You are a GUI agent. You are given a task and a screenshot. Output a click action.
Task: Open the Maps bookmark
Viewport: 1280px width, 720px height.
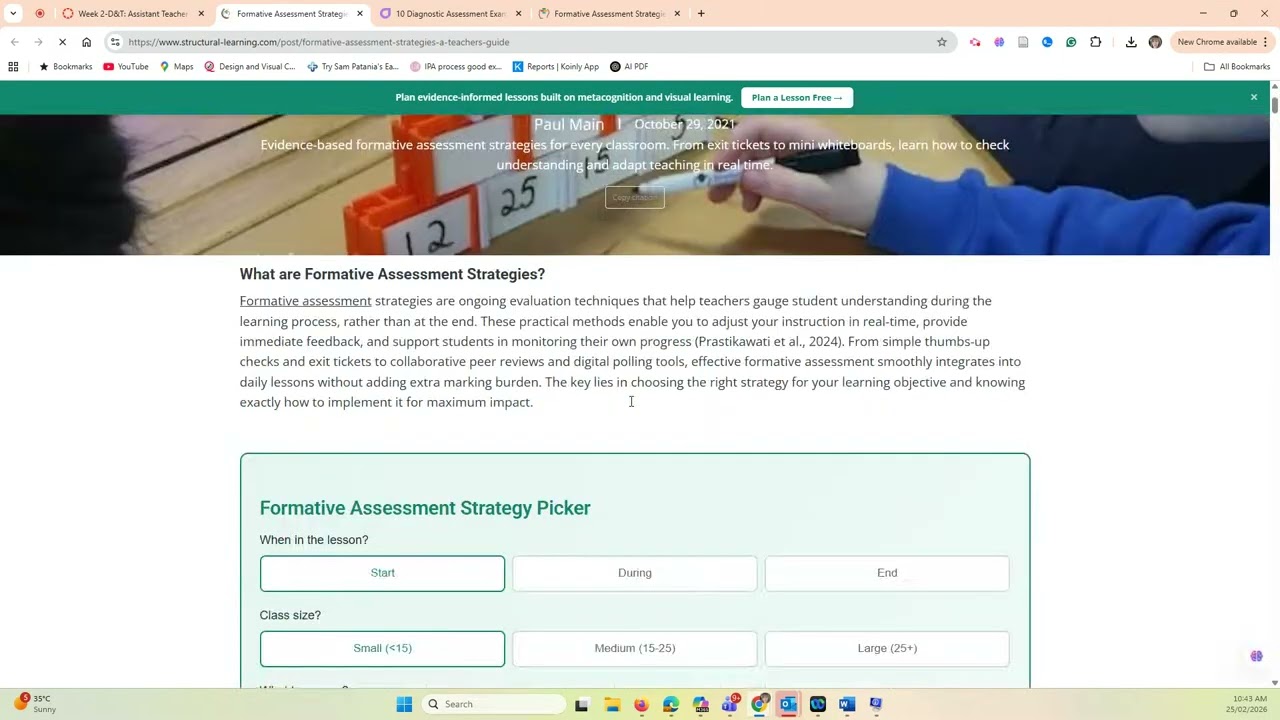(177, 67)
